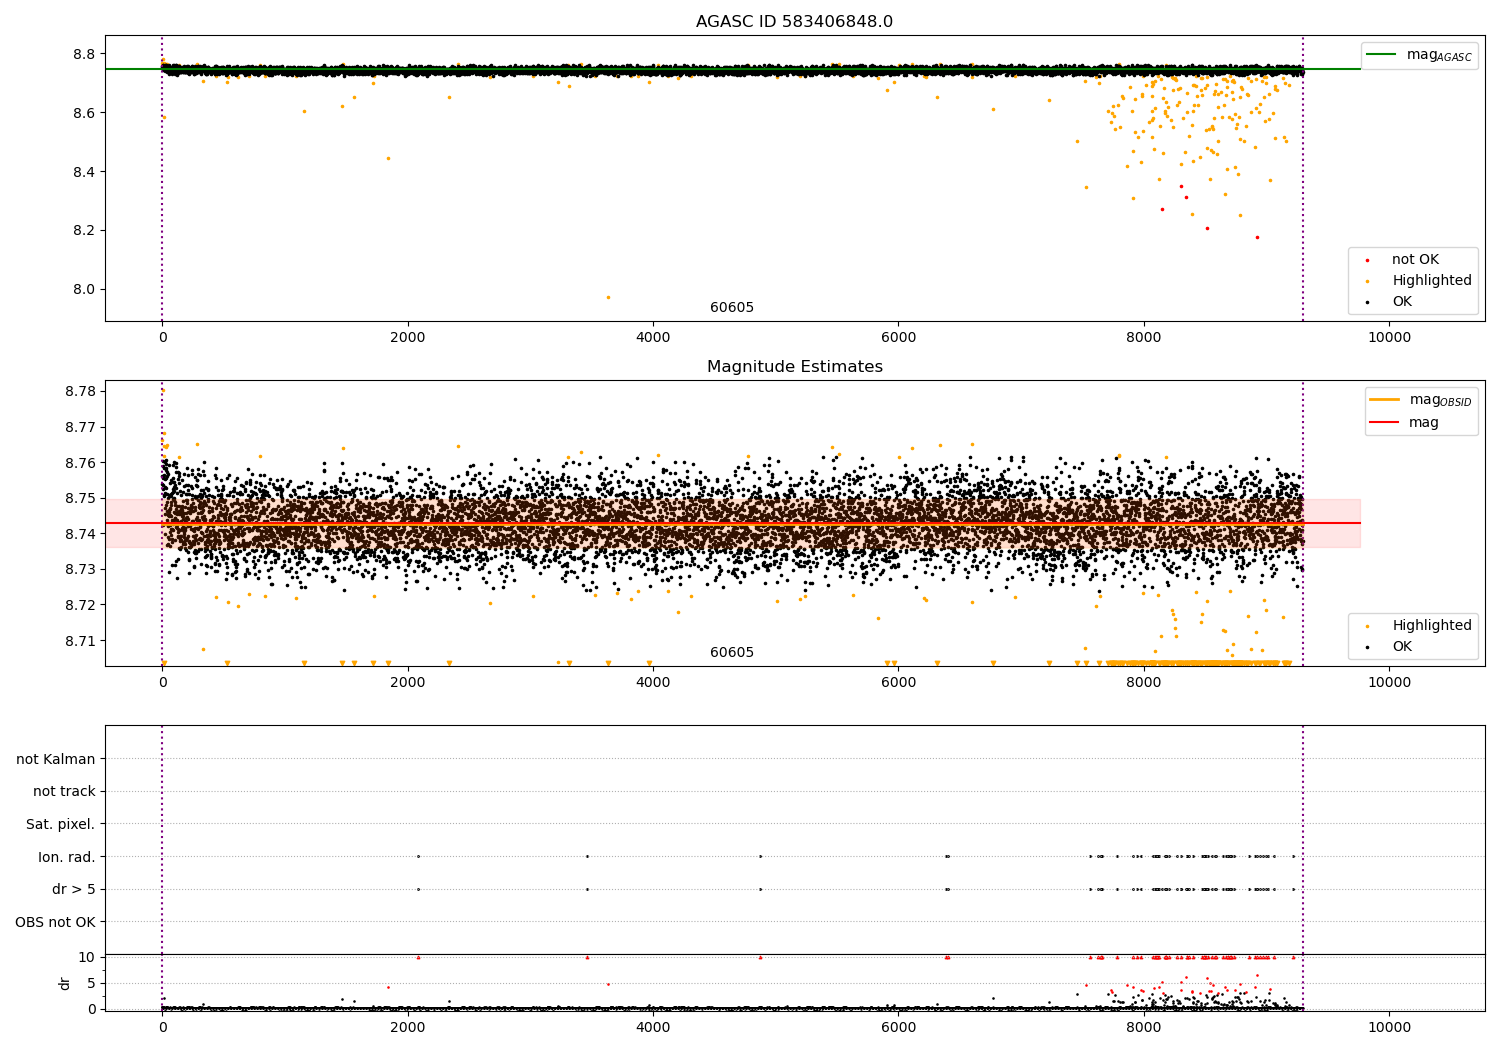
Task: Click 'Highlighted' legend entry in Magnitude Estimates plot
Action: [x=1431, y=626]
